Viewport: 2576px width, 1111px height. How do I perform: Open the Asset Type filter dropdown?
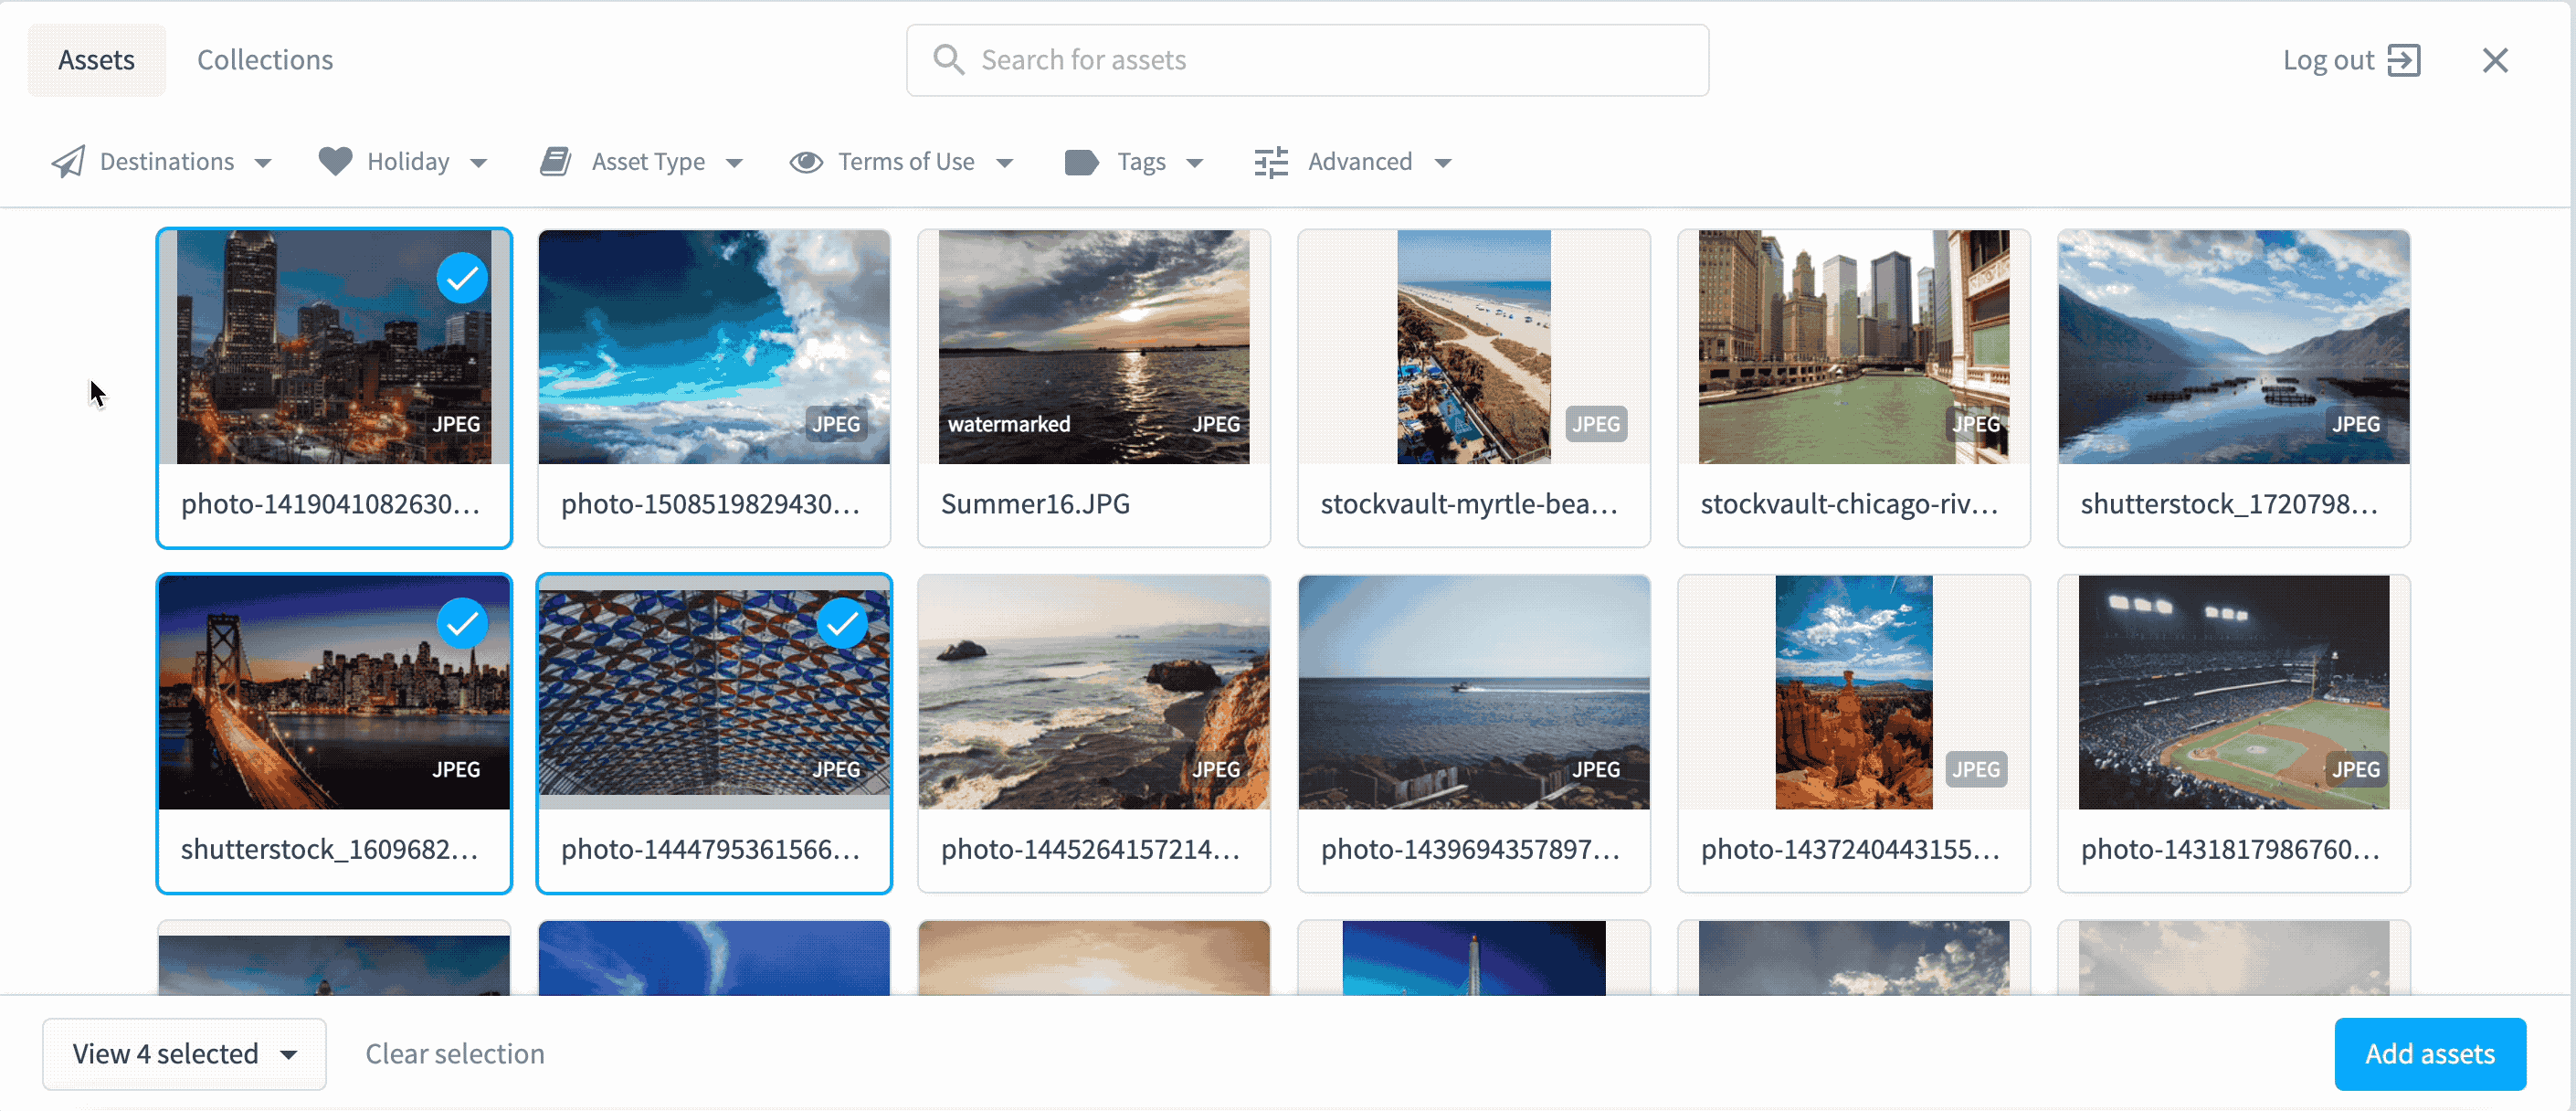coord(641,162)
